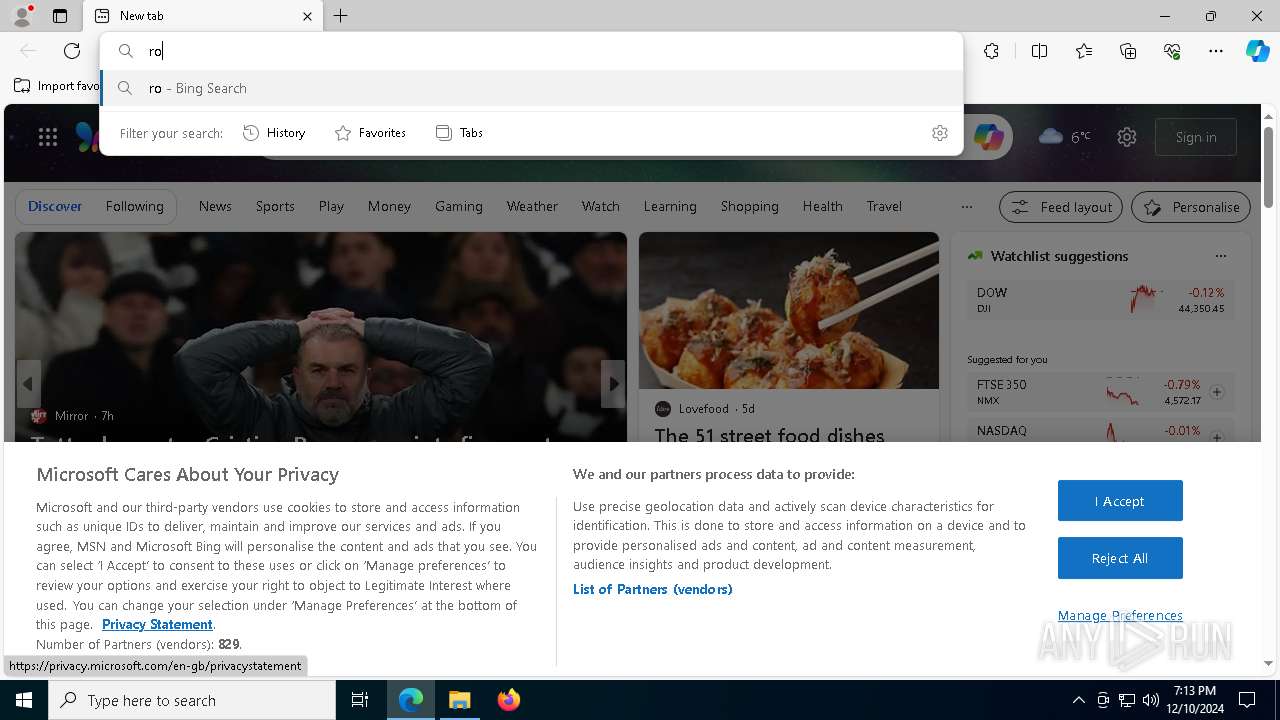
Task: Open the Weather category
Action: 532,206
